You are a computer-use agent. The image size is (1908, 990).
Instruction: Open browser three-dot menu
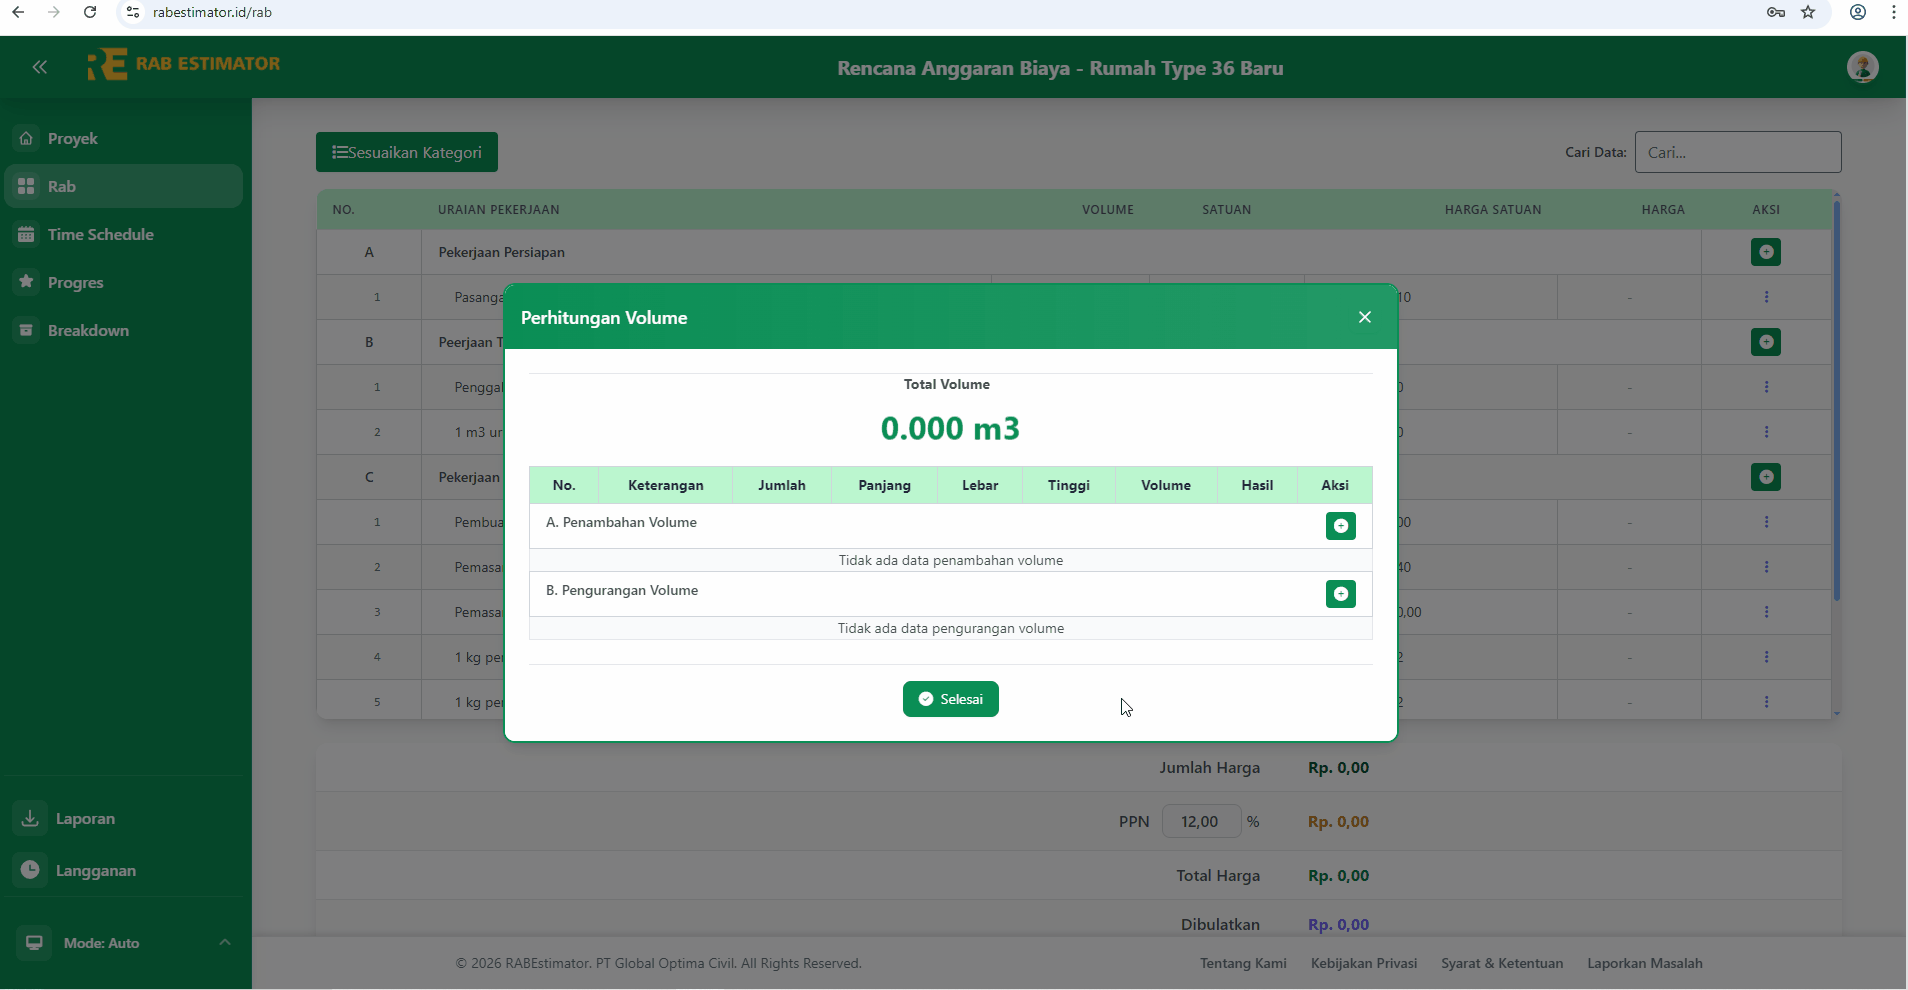pos(1894,12)
